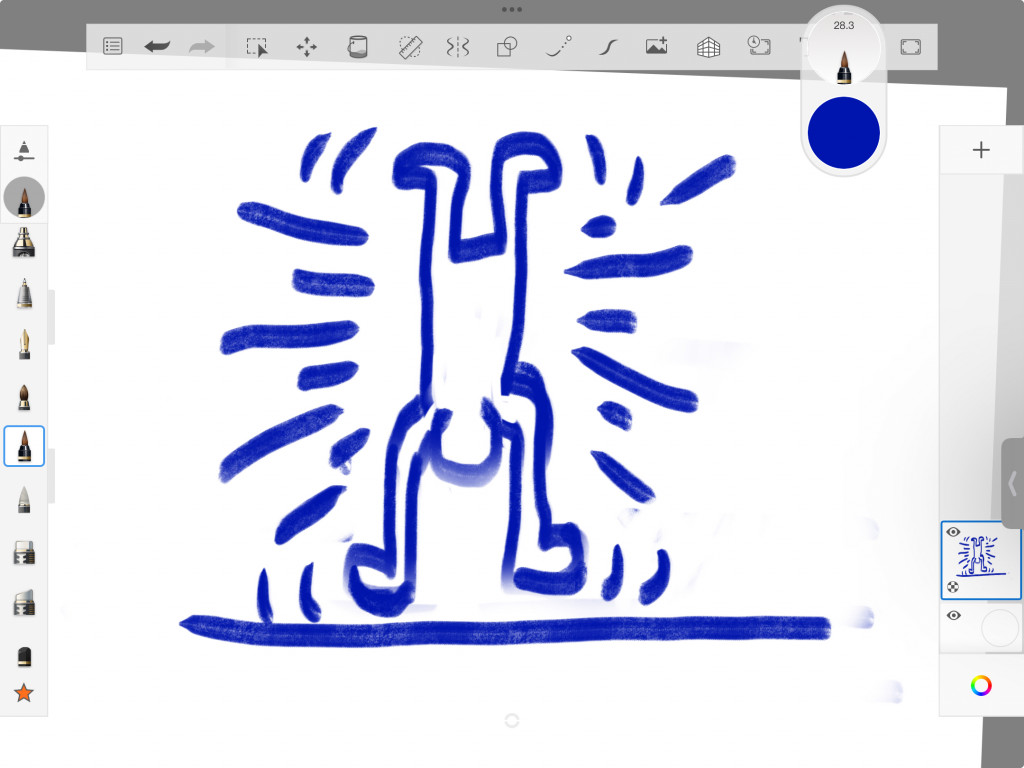Hide the blue drawing layer

(953, 532)
